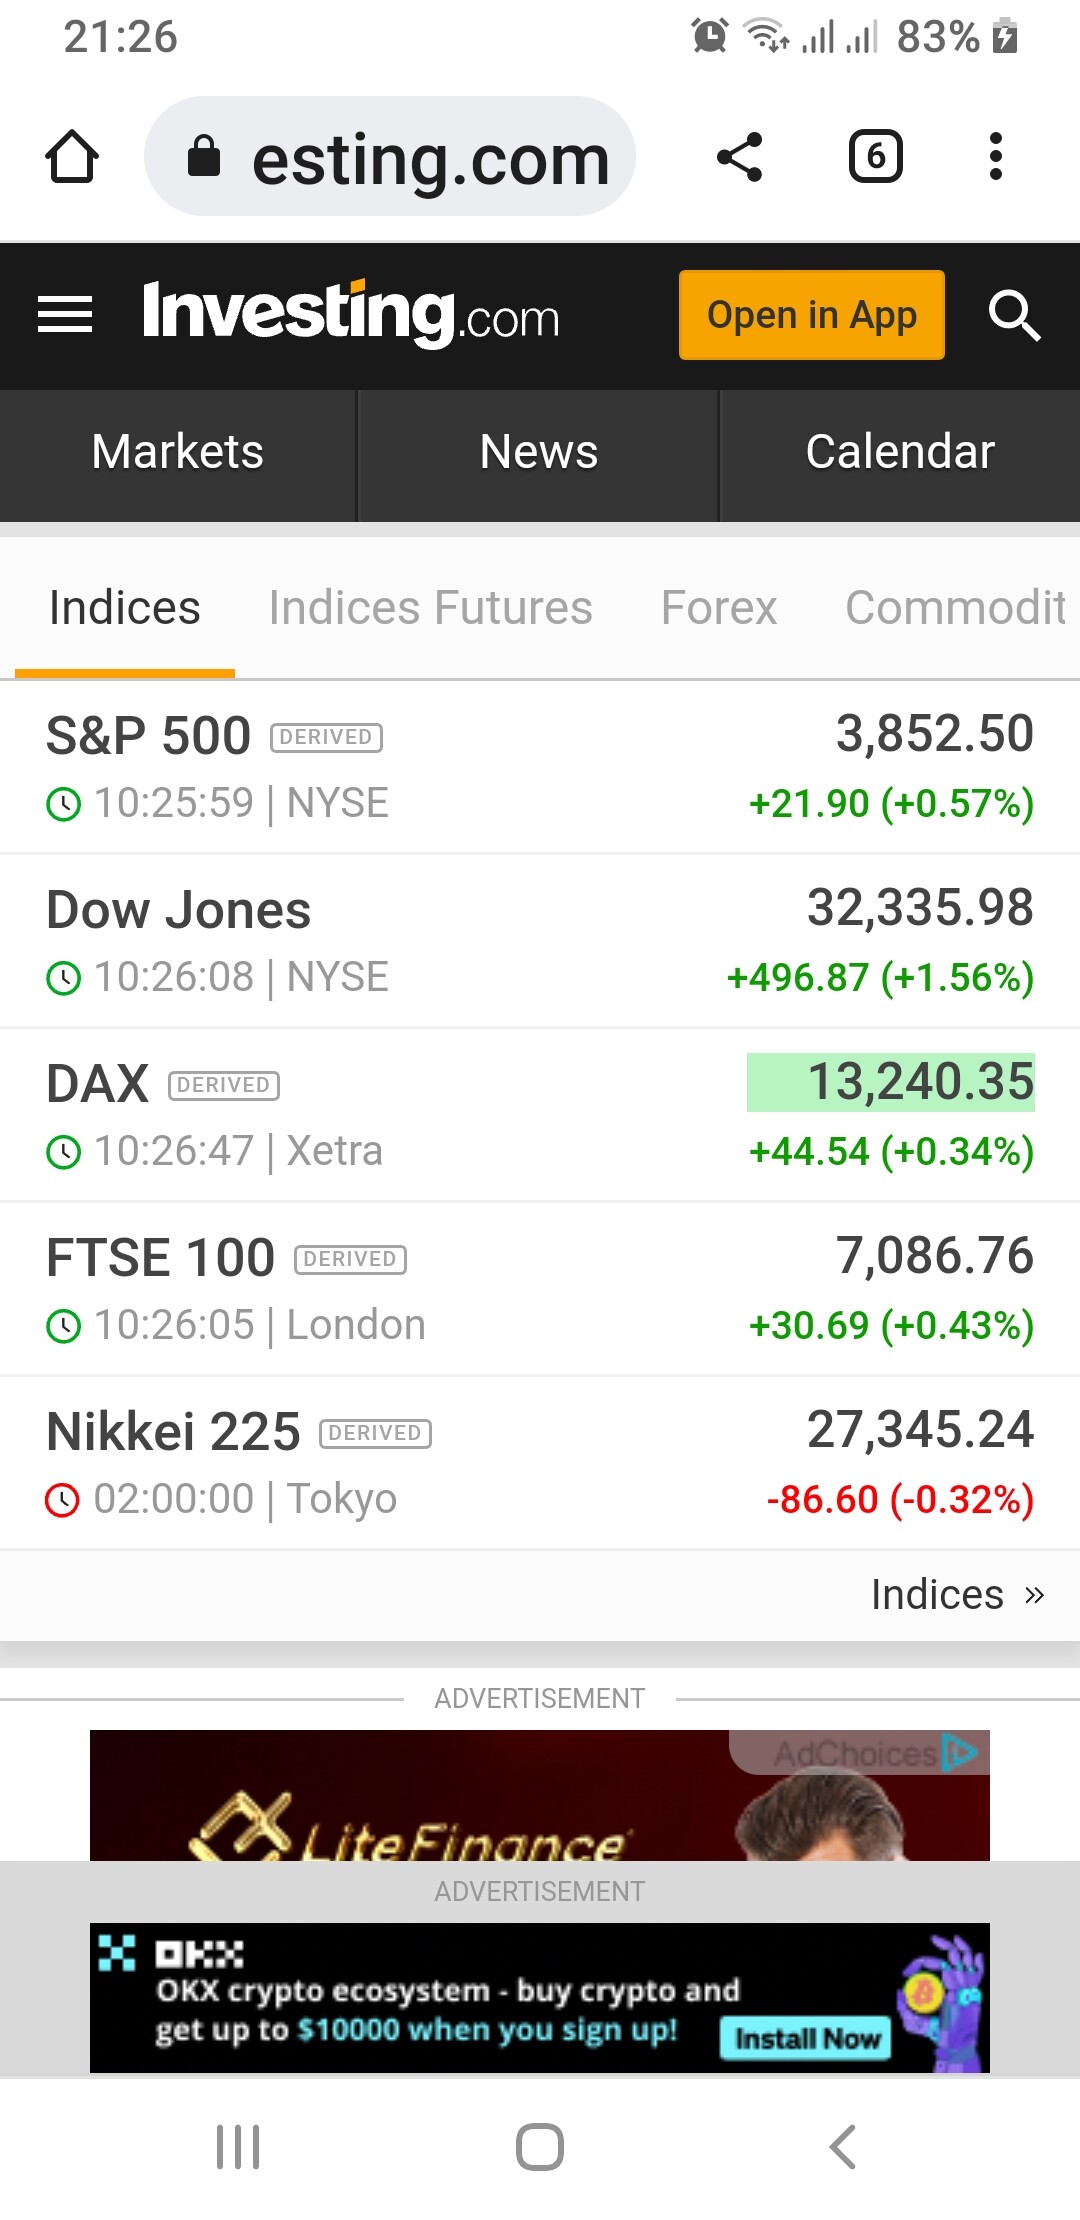The height and width of the screenshot is (2220, 1080).
Task: Go to browser home page
Action: click(x=72, y=157)
